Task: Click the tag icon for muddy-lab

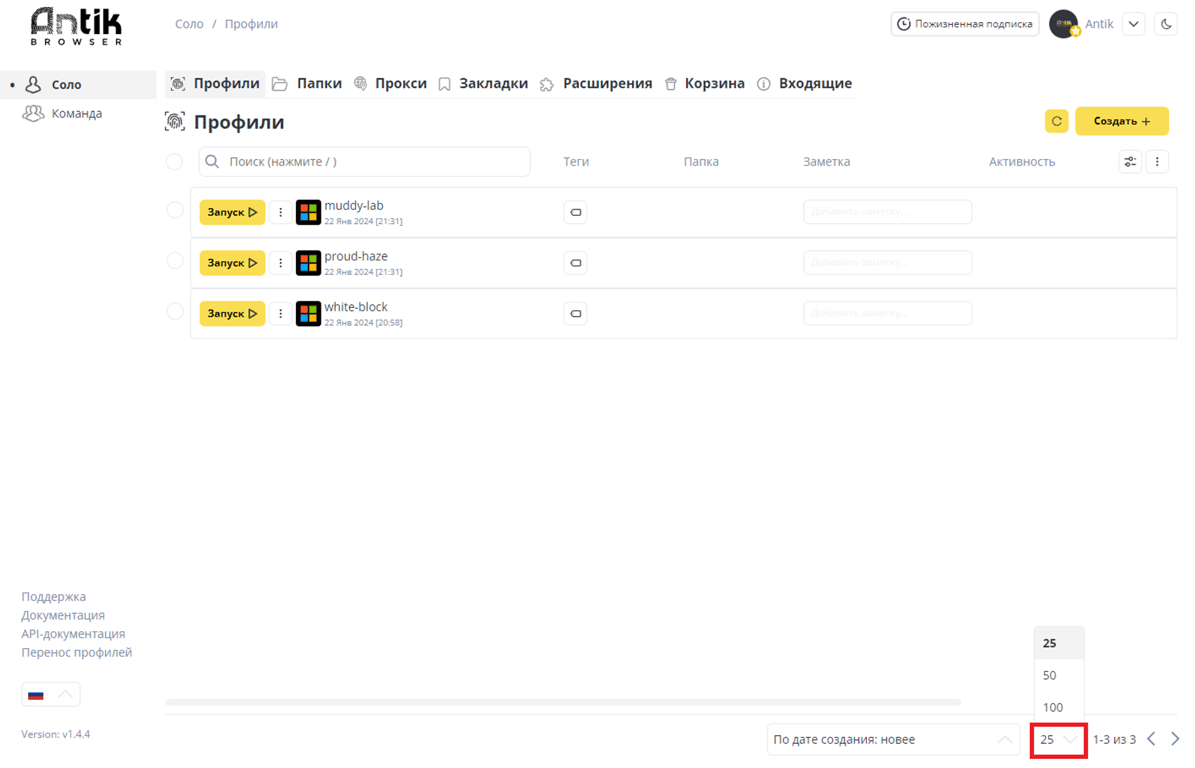Action: click(575, 212)
